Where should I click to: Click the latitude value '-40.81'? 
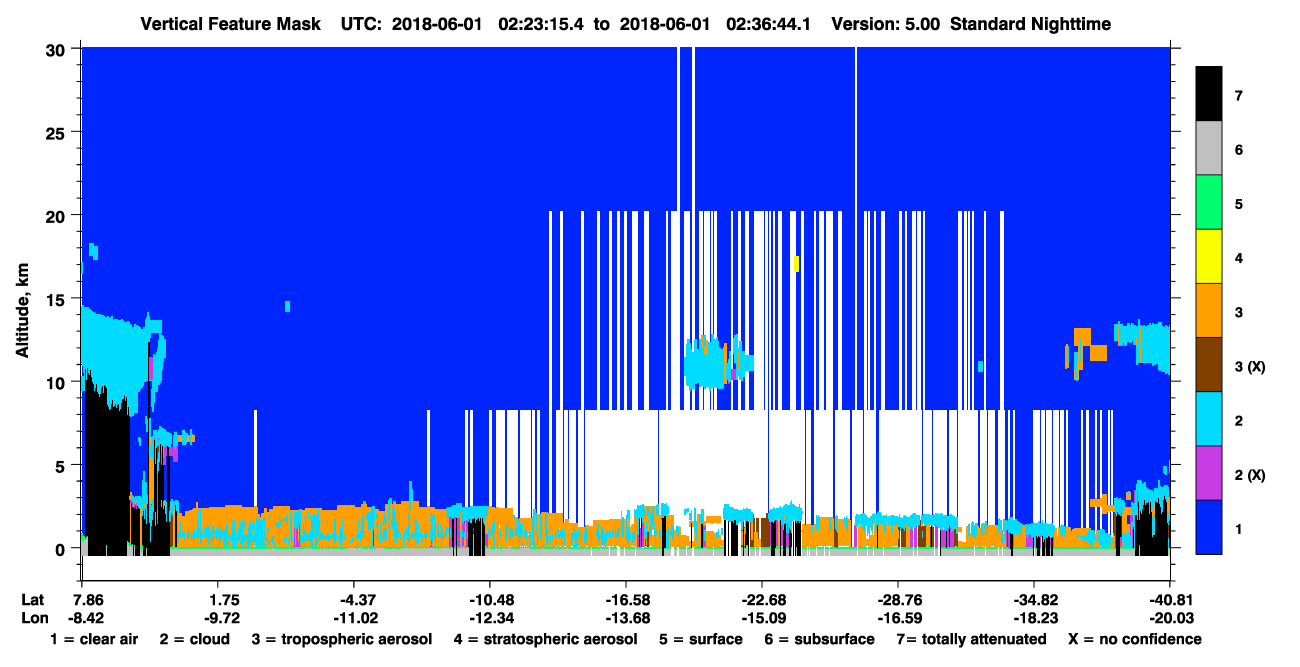(1170, 600)
